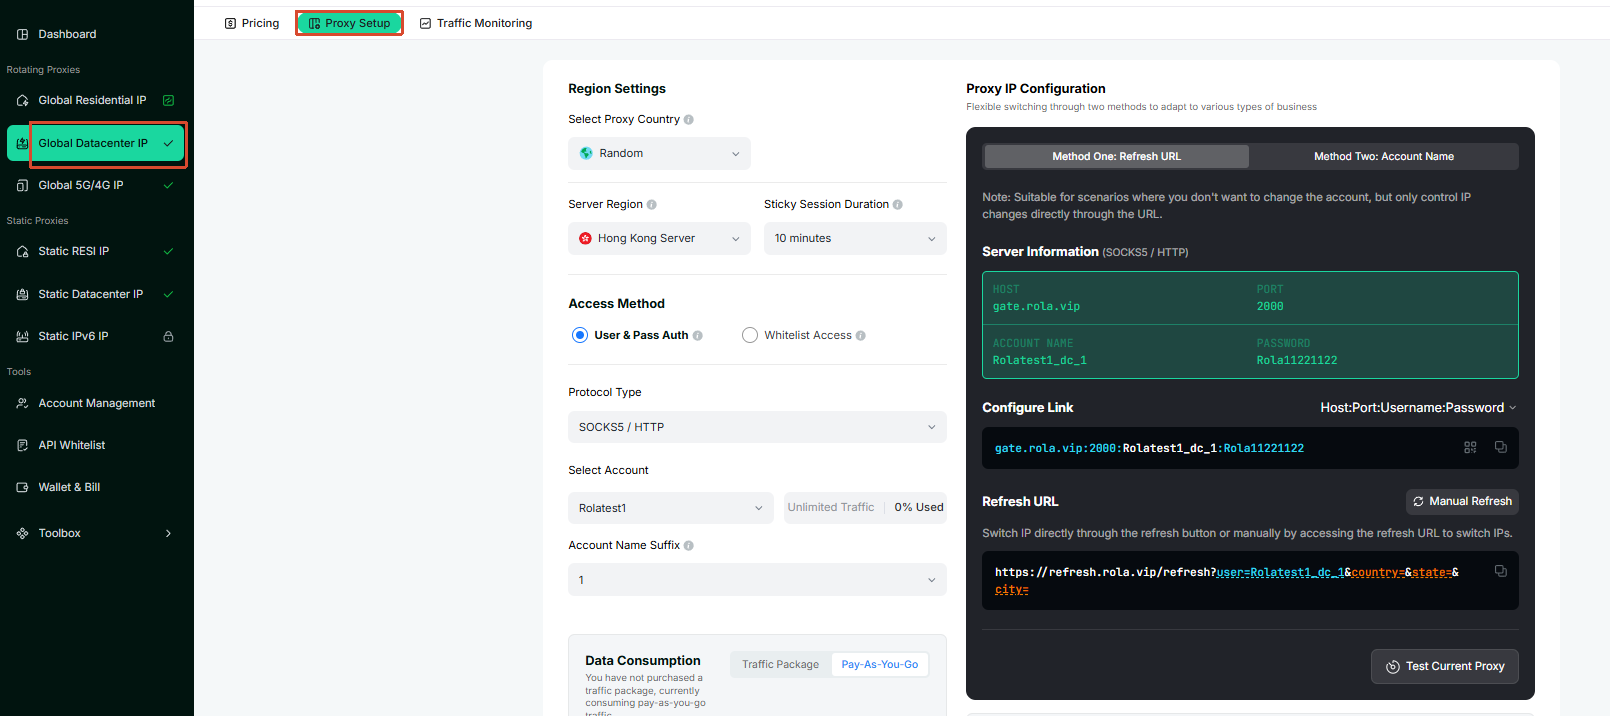The image size is (1610, 716).
Task: Switch to the Pricing tab
Action: click(x=252, y=23)
